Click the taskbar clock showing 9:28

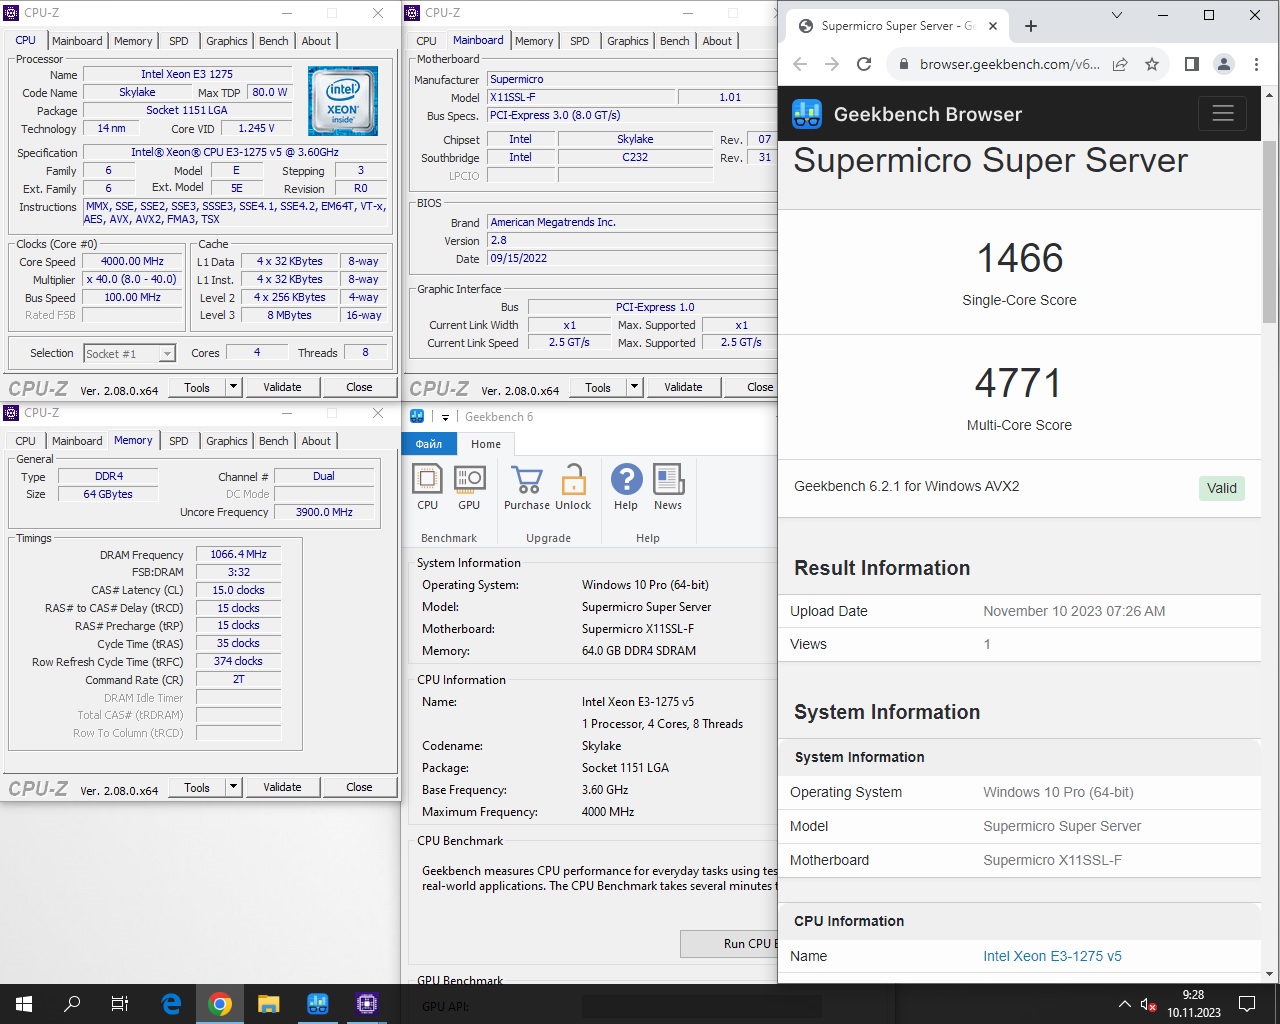(x=1193, y=1004)
